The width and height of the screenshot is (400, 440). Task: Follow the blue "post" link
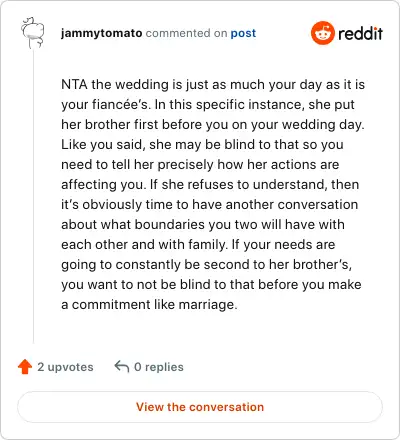243,33
